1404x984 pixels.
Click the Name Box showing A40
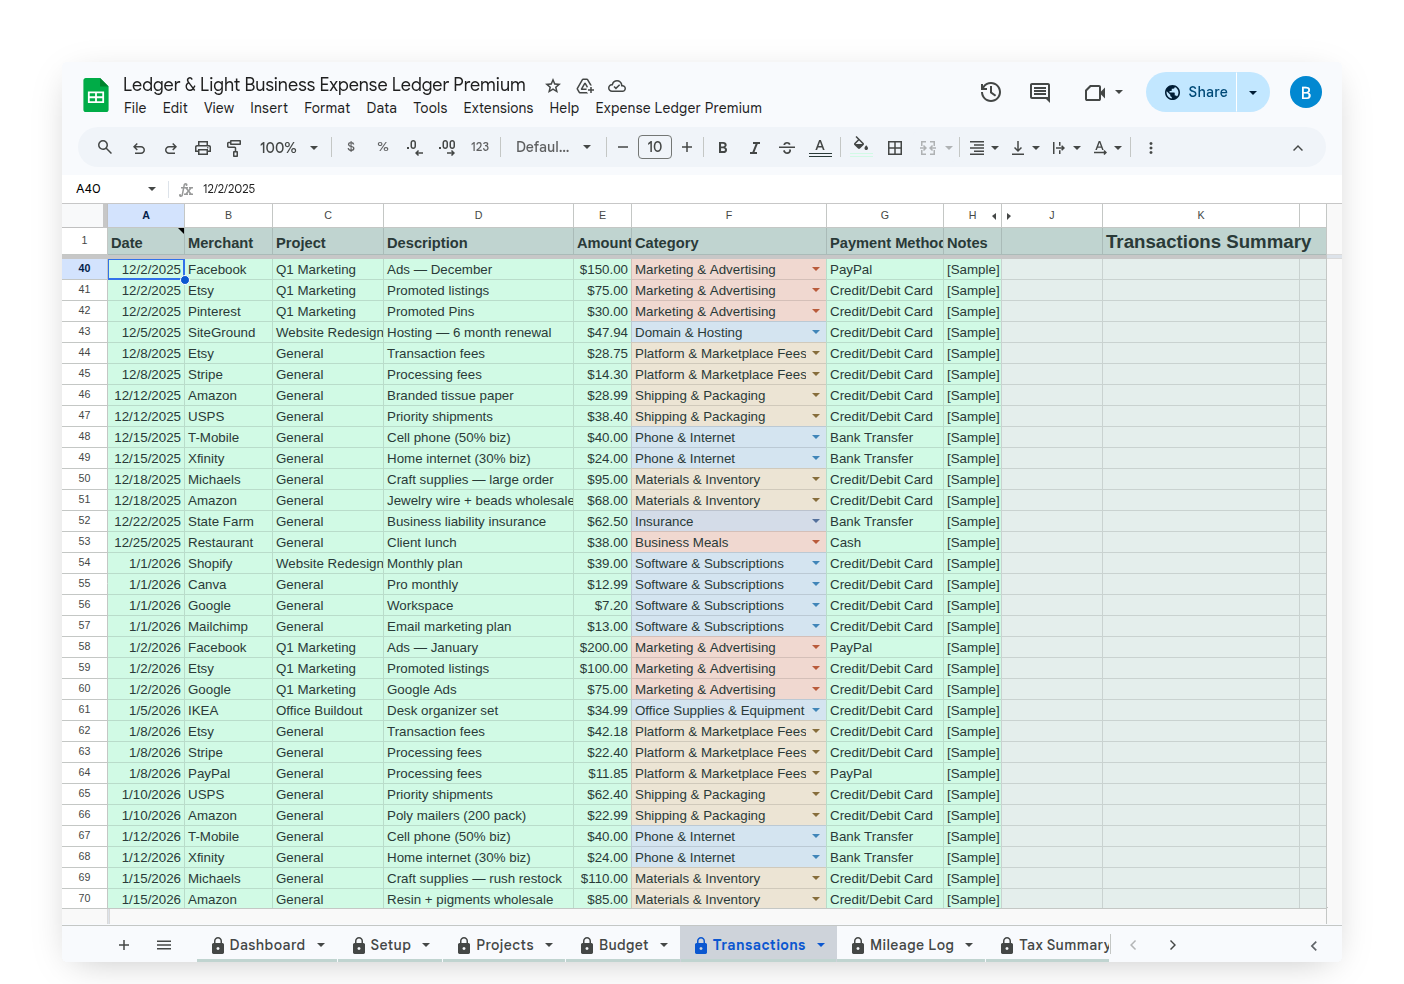click(116, 188)
